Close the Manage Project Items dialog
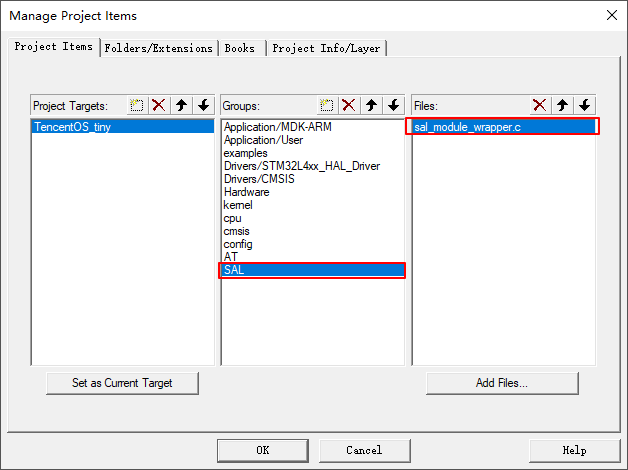 pyautogui.click(x=612, y=16)
